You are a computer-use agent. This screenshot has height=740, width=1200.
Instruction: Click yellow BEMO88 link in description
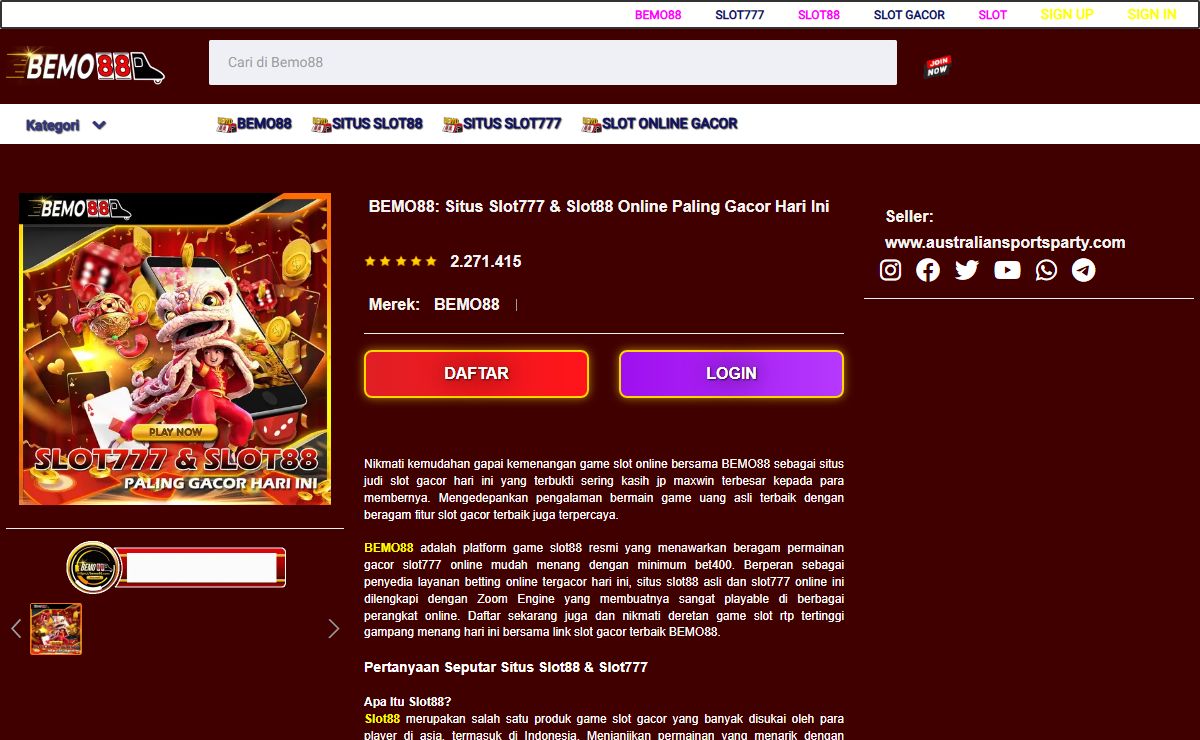pyautogui.click(x=389, y=548)
